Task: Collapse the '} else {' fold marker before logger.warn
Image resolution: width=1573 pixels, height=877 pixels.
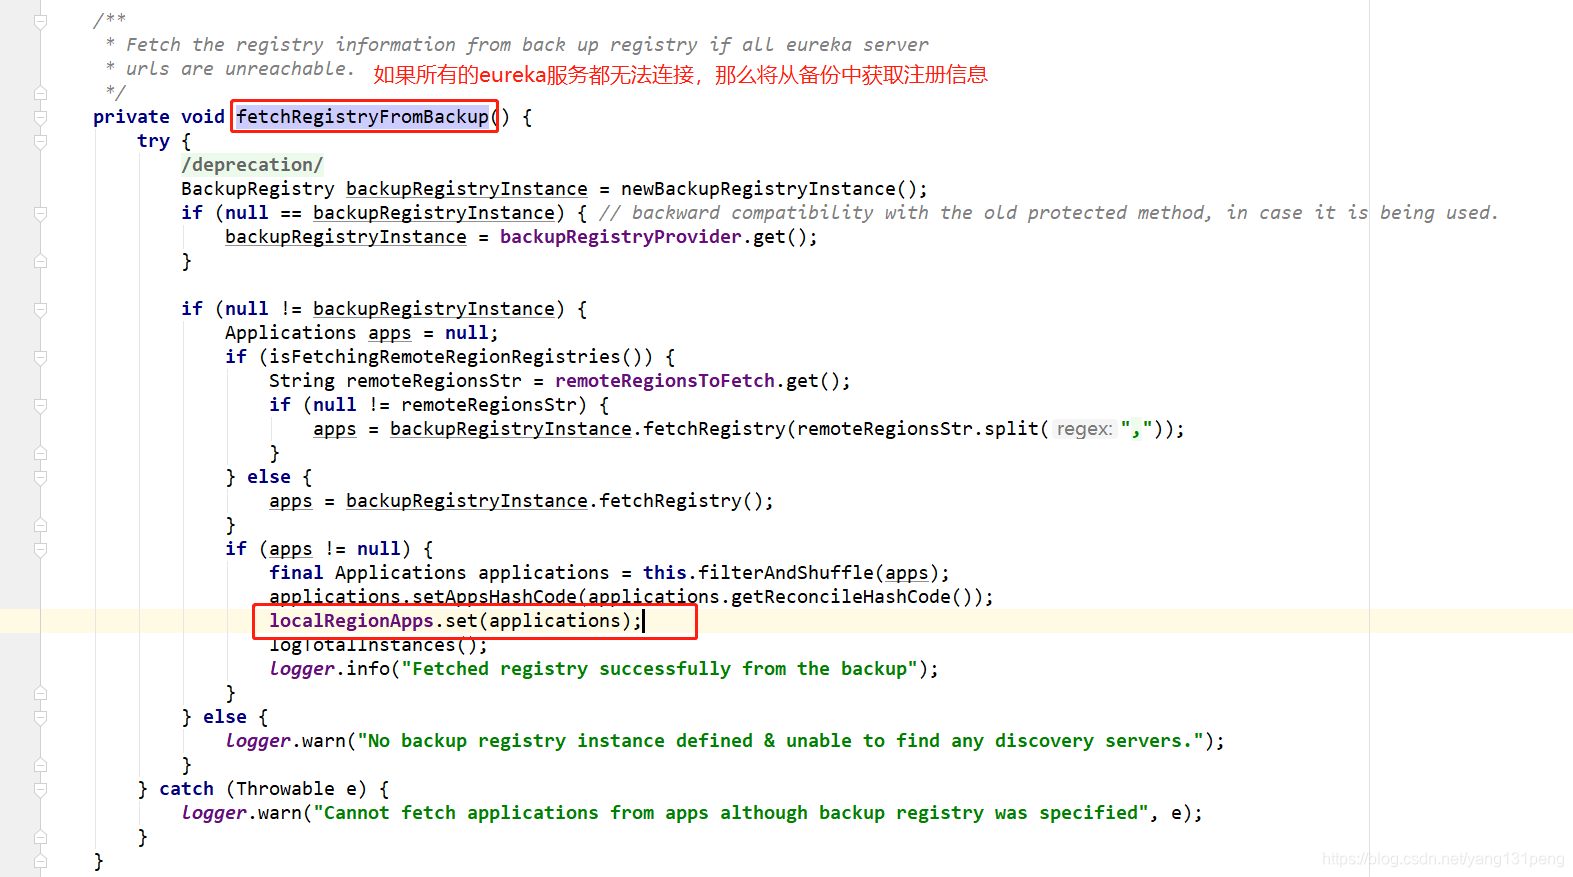Action: (40, 717)
